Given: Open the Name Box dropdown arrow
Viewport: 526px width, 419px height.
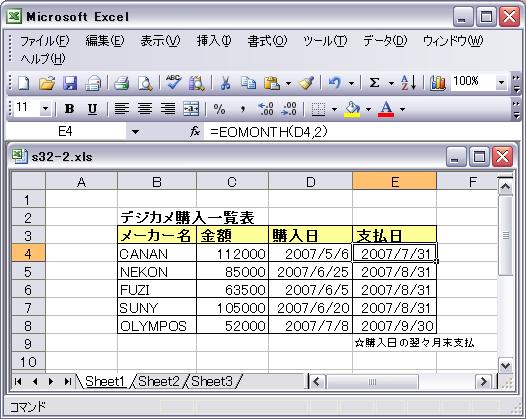Looking at the screenshot, I should [136, 132].
